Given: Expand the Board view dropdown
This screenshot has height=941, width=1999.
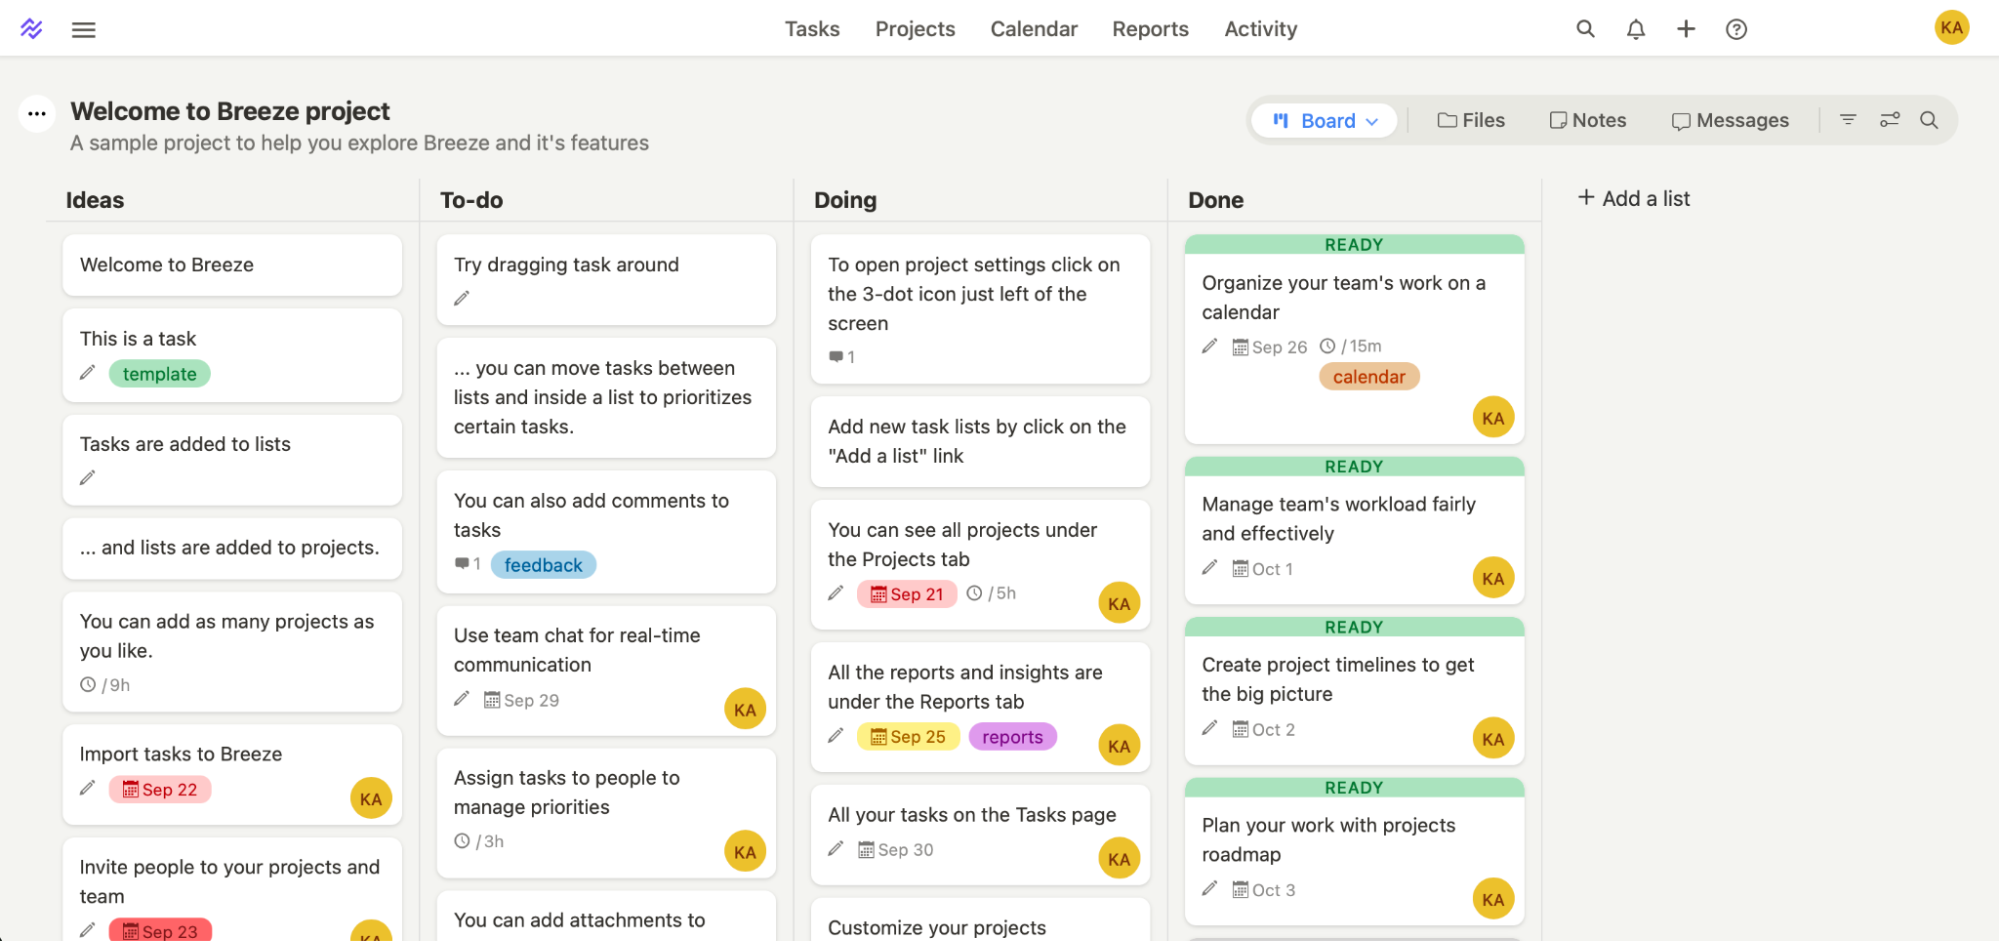Looking at the screenshot, I should [1324, 120].
